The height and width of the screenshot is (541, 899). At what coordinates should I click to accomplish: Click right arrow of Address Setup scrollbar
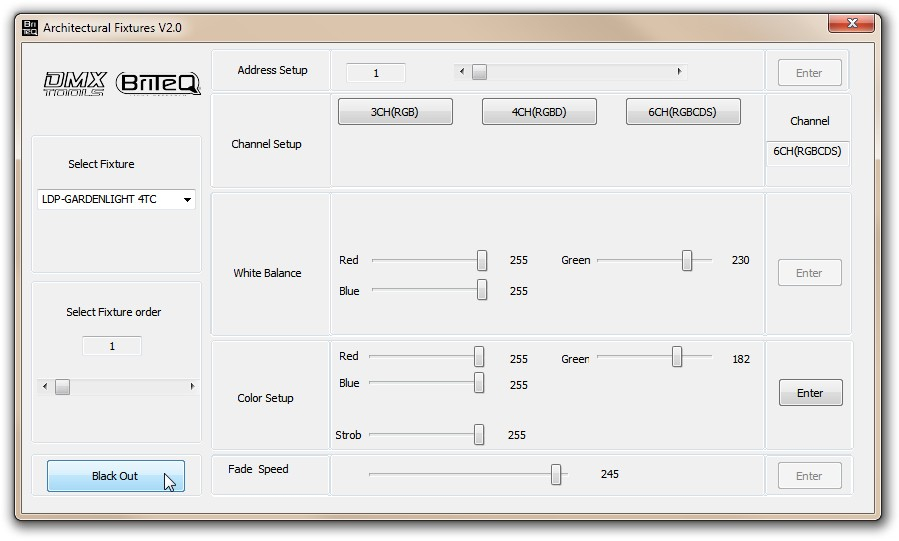pyautogui.click(x=680, y=72)
